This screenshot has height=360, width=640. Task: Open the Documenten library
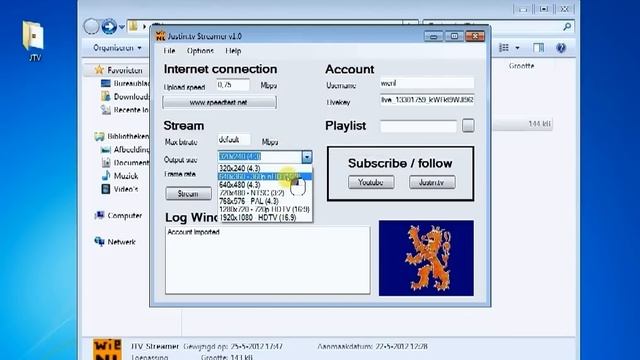[x=131, y=162]
